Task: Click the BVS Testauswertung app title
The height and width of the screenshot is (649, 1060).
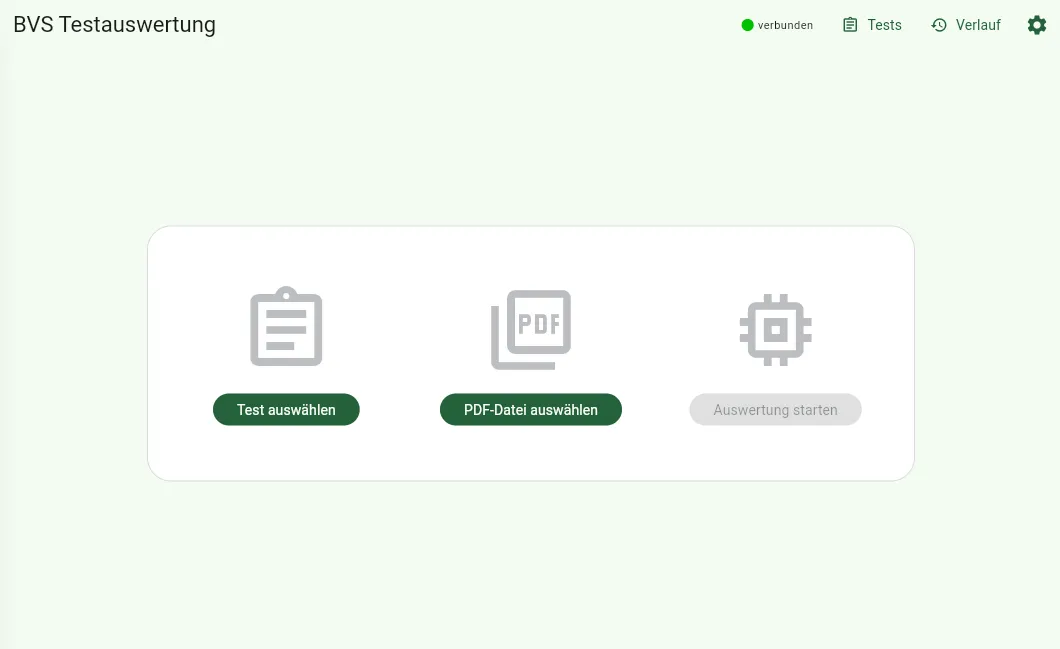Action: (114, 25)
